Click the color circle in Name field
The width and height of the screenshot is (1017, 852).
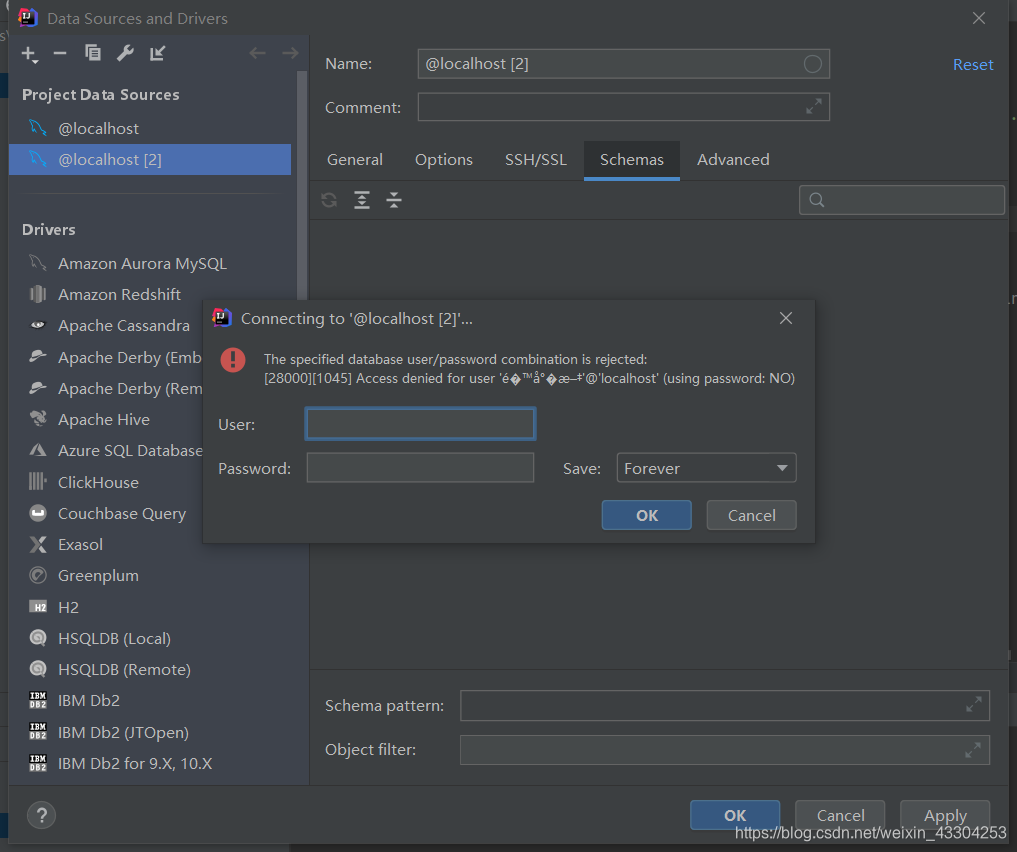click(813, 64)
